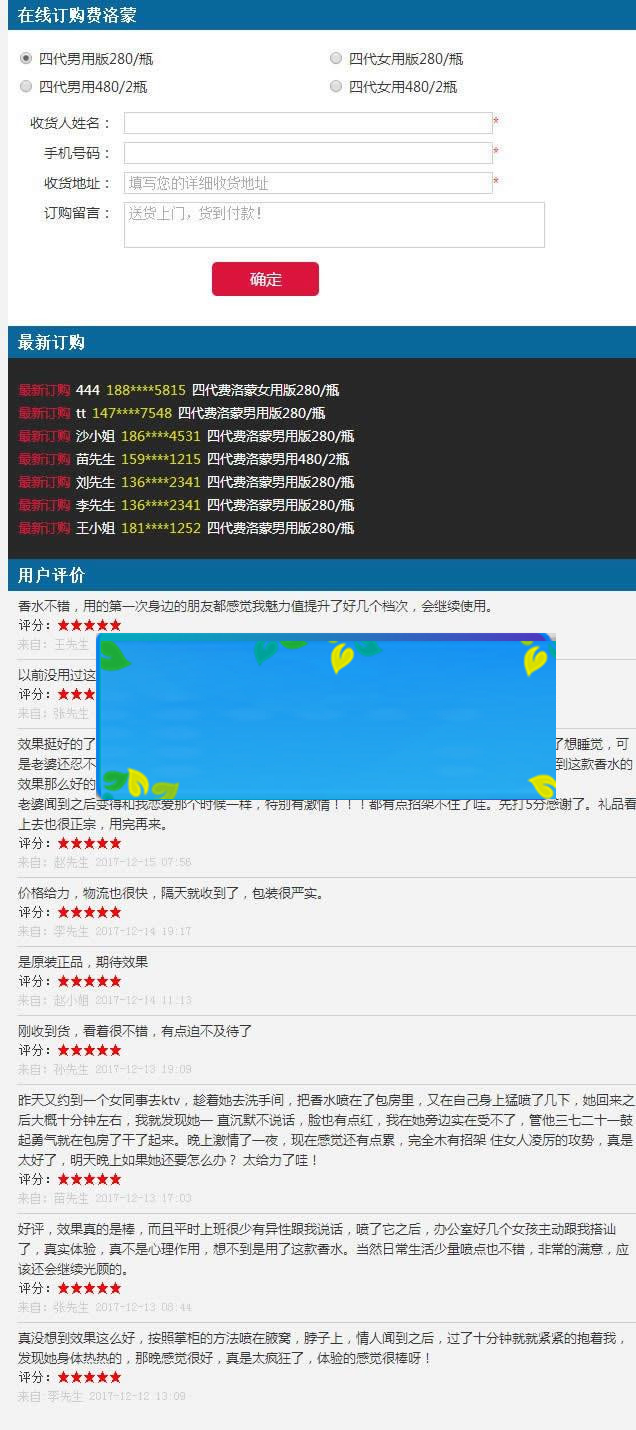Click the star rating on 是原装正品 review
The width and height of the screenshot is (636, 1430).
click(89, 981)
